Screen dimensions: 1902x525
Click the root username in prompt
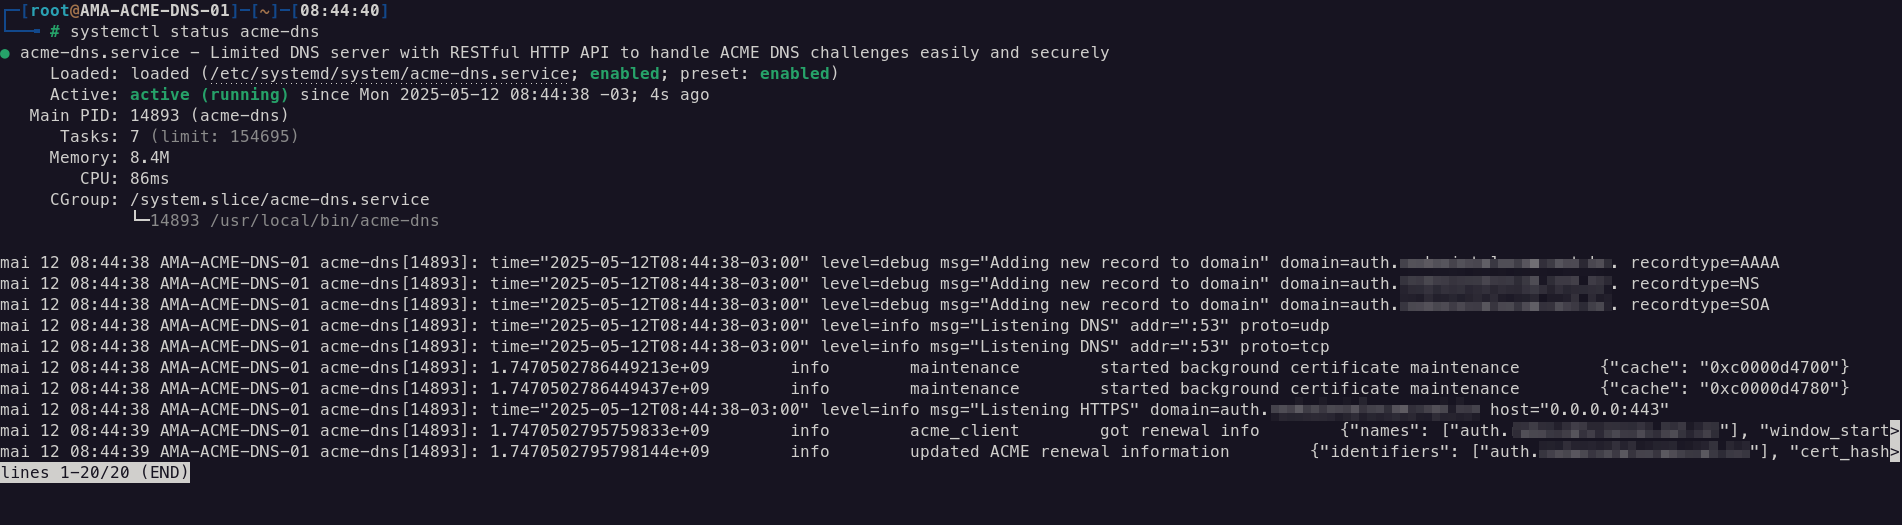coord(49,11)
